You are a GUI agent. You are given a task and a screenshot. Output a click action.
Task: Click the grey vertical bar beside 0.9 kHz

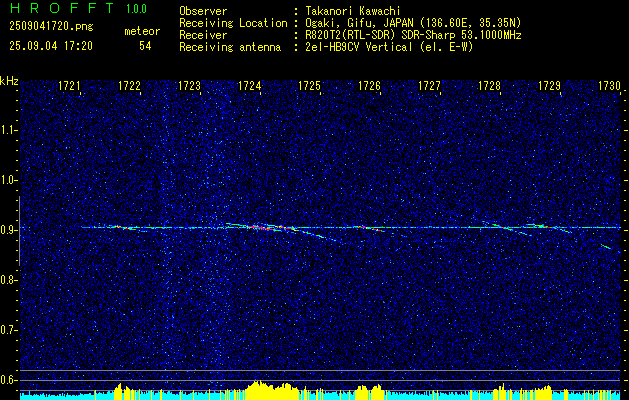tap(19, 231)
